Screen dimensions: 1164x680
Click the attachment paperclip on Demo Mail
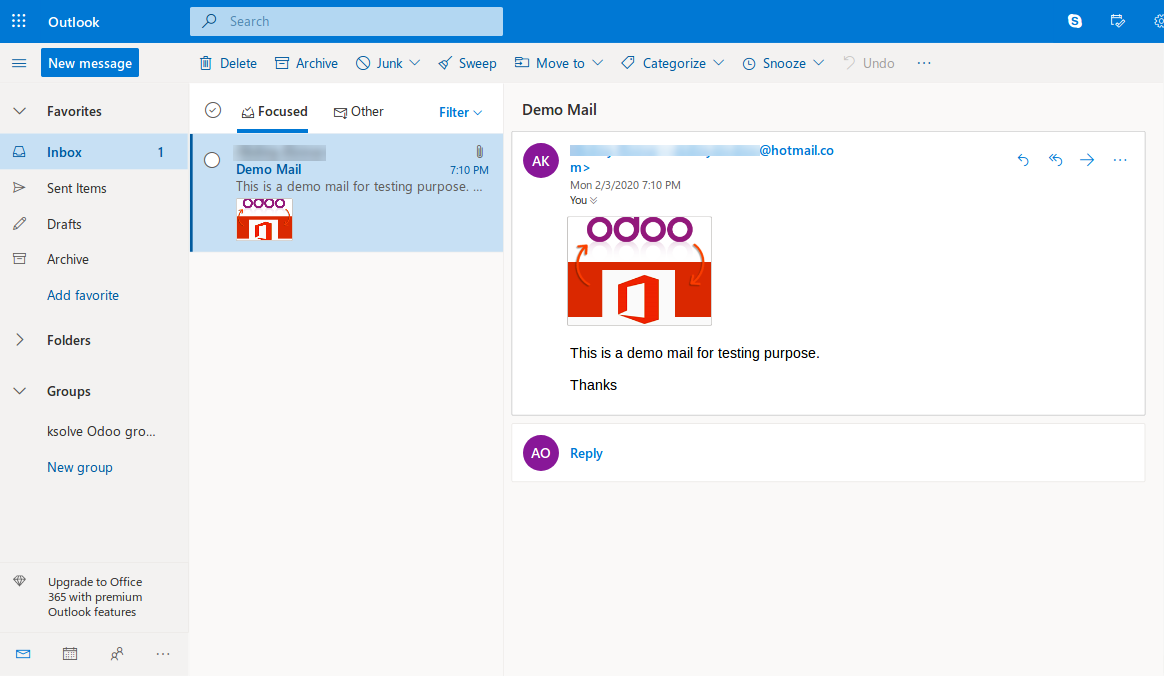pos(480,151)
